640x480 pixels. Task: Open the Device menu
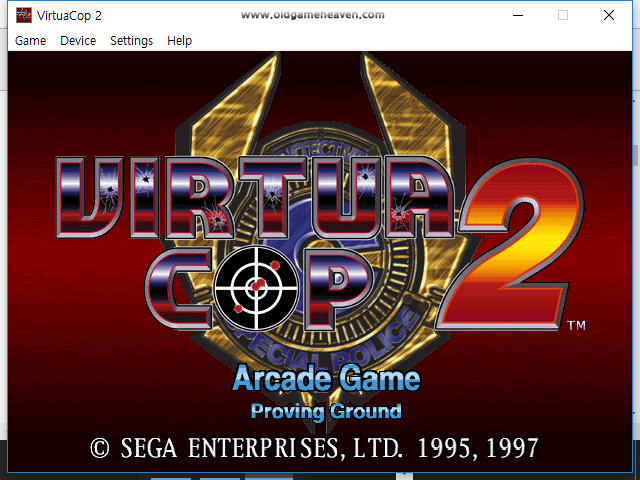pyautogui.click(x=78, y=41)
